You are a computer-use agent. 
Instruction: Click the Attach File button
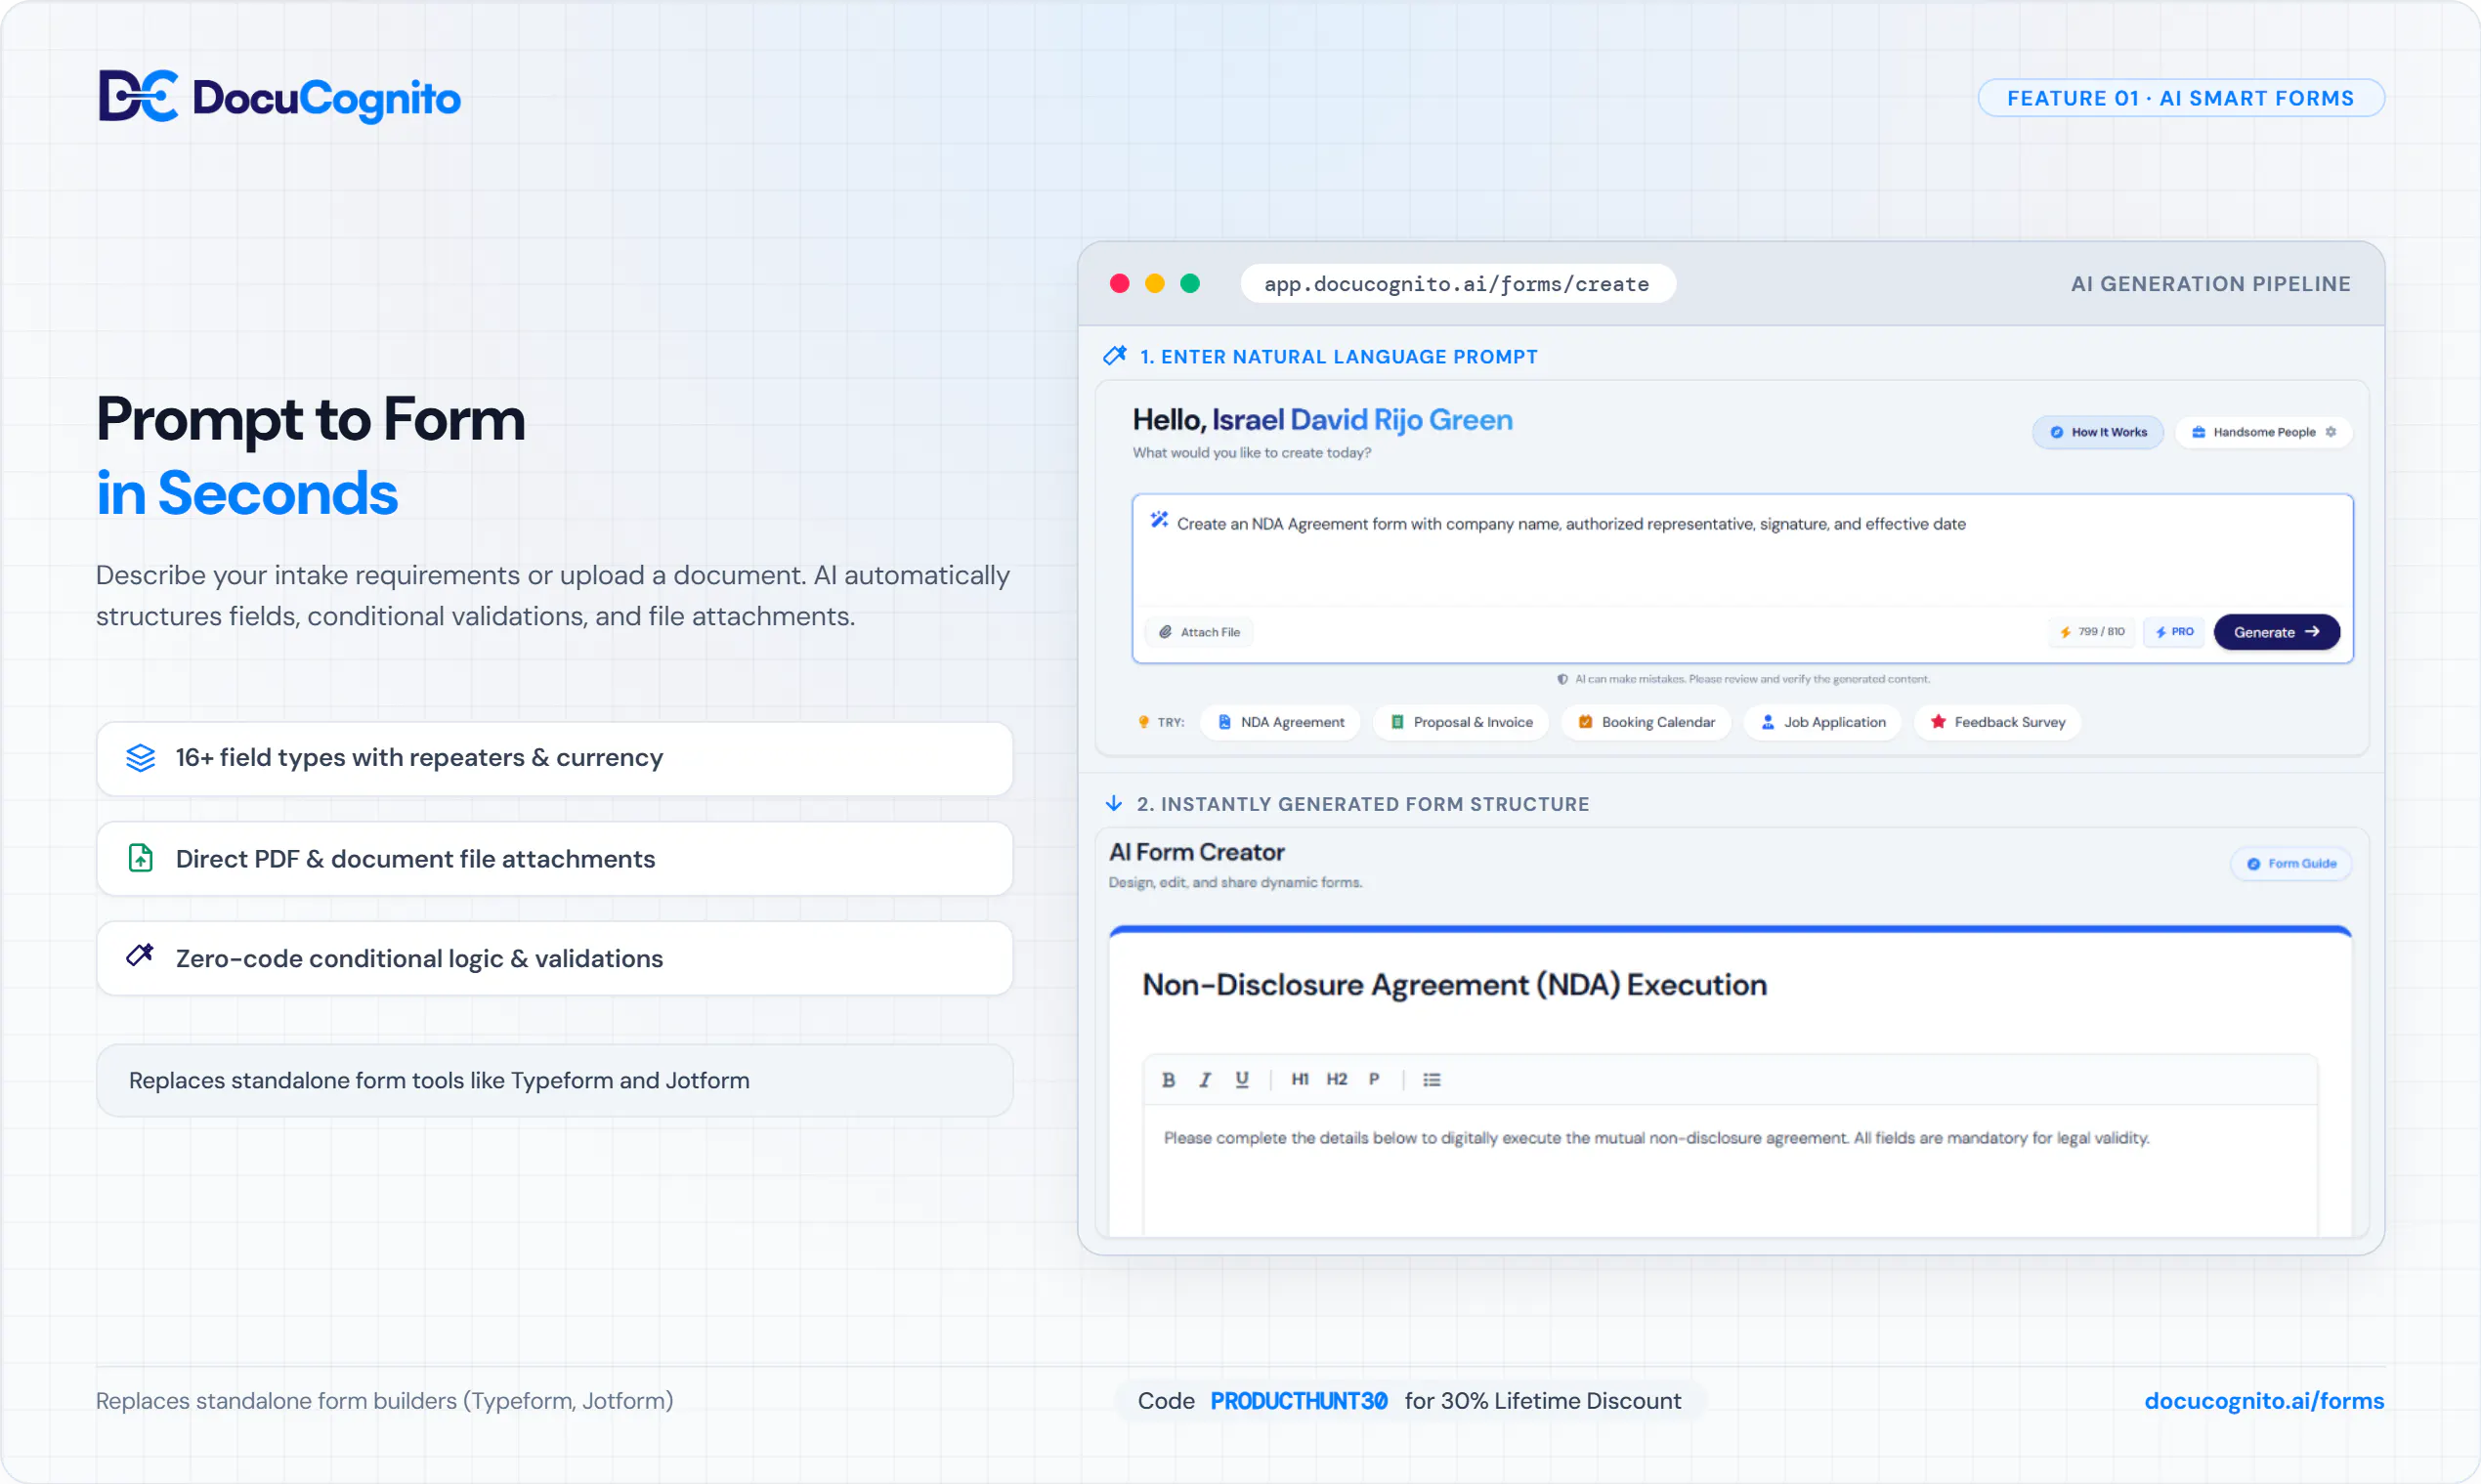point(1199,632)
